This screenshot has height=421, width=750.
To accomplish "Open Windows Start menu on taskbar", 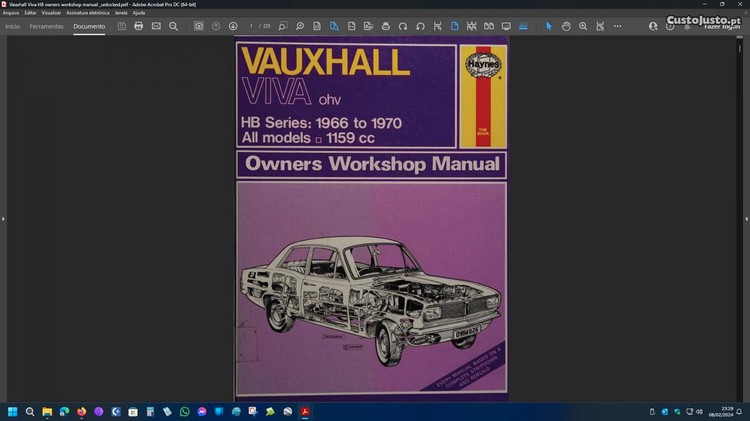I will click(x=13, y=411).
